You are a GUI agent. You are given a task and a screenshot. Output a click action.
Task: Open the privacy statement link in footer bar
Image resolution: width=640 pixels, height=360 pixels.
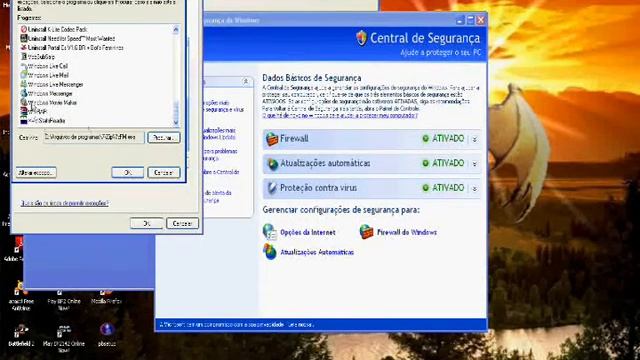[x=301, y=325]
